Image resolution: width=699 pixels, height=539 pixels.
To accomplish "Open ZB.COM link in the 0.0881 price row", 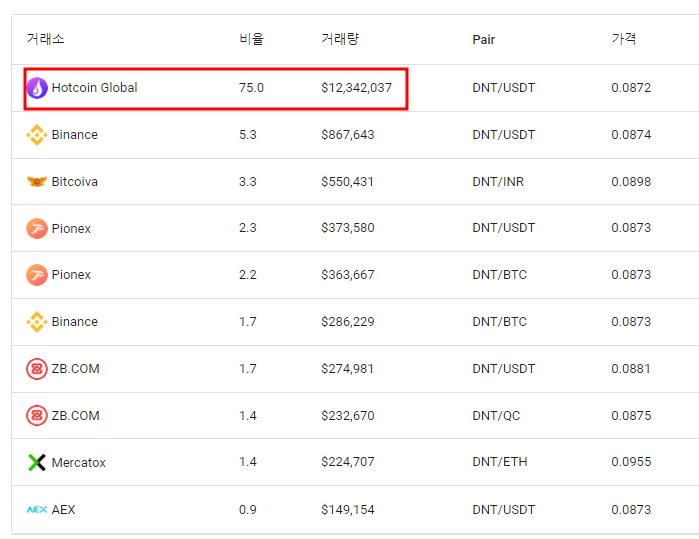I will point(75,369).
